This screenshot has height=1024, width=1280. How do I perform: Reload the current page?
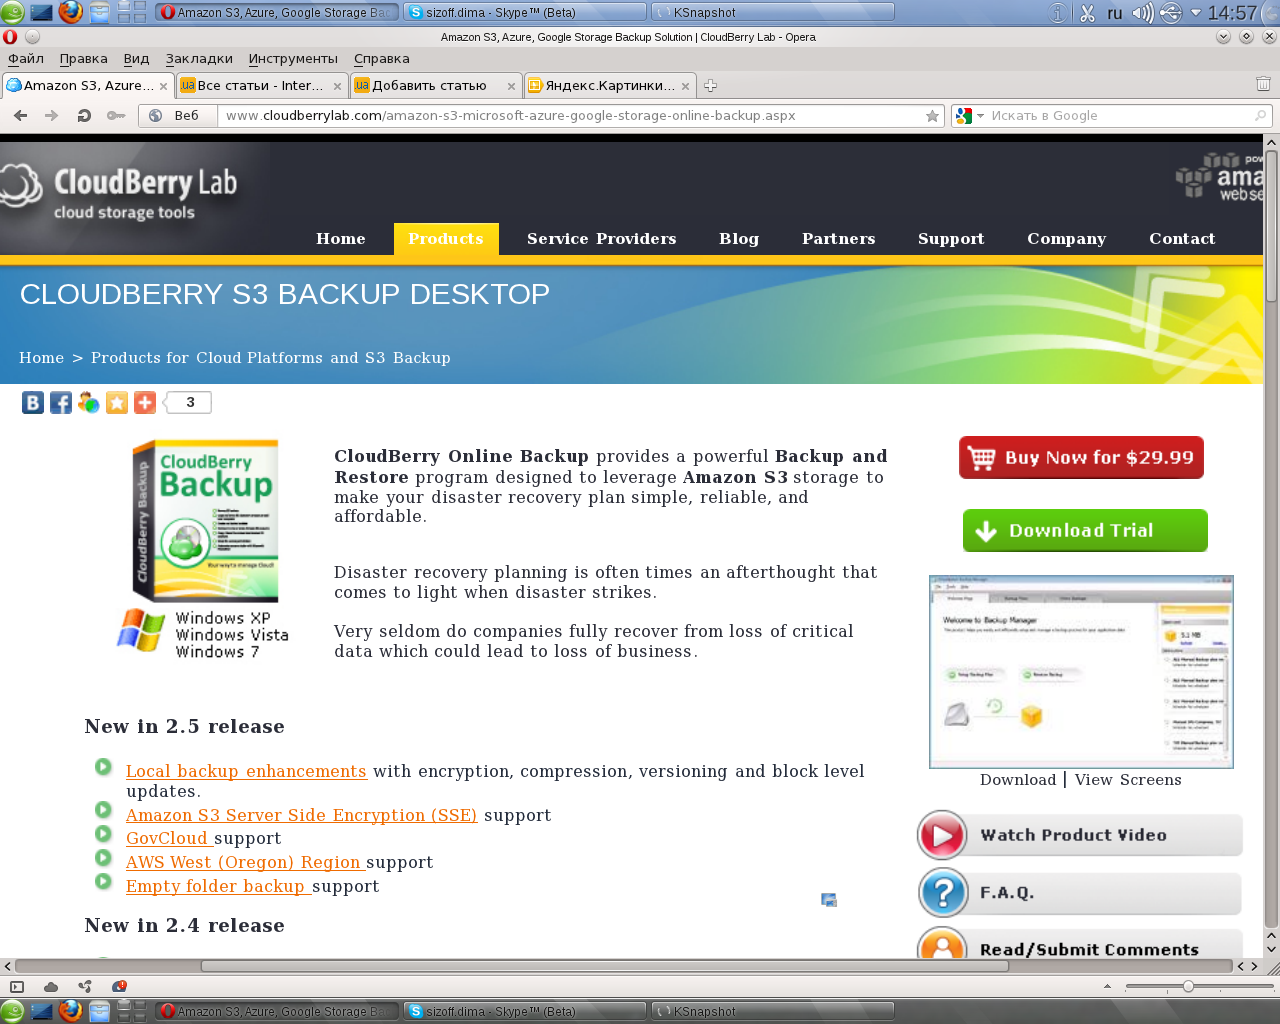pyautogui.click(x=84, y=116)
